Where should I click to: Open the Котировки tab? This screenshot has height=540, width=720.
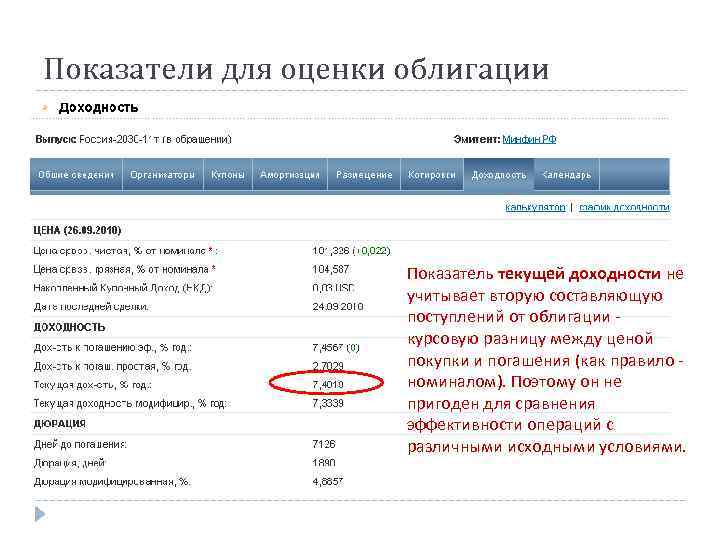[x=432, y=175]
